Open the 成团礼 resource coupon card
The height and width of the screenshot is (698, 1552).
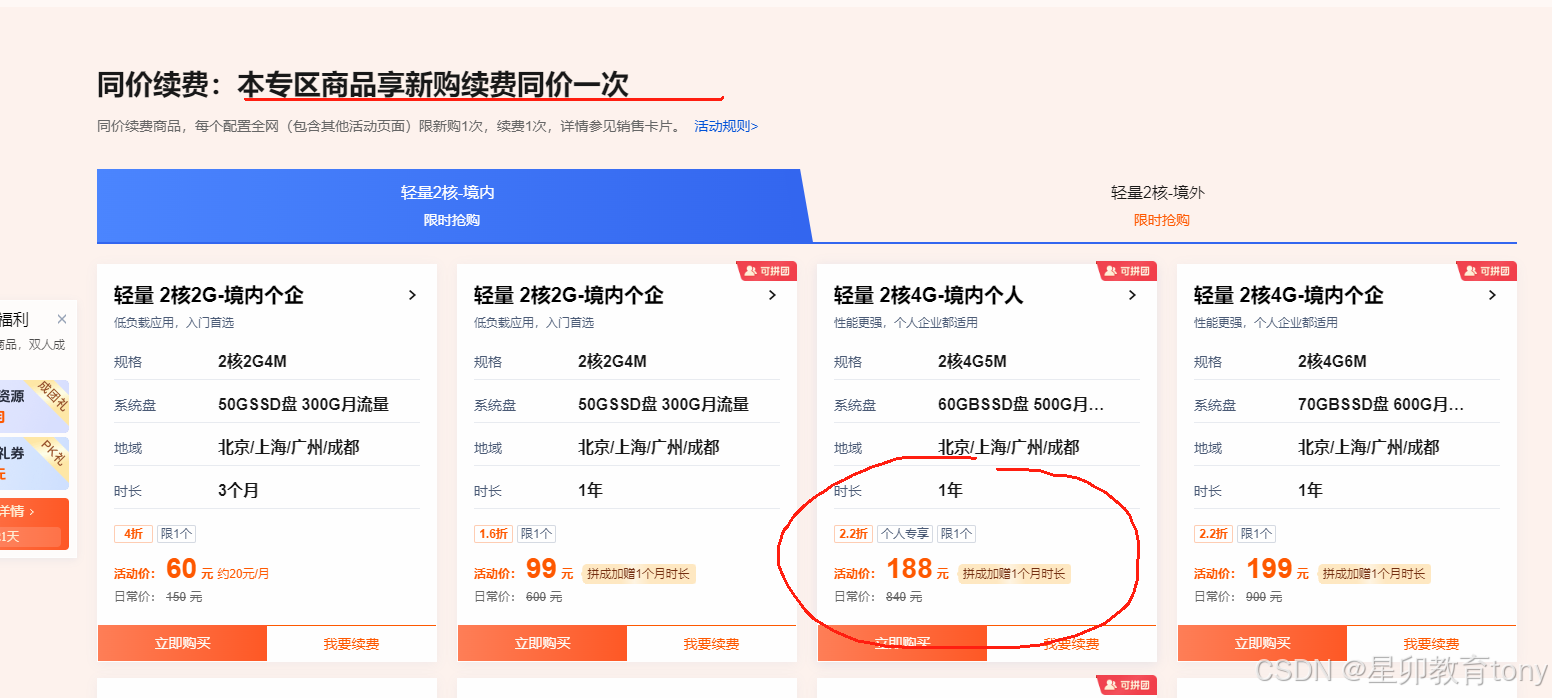(x=34, y=406)
